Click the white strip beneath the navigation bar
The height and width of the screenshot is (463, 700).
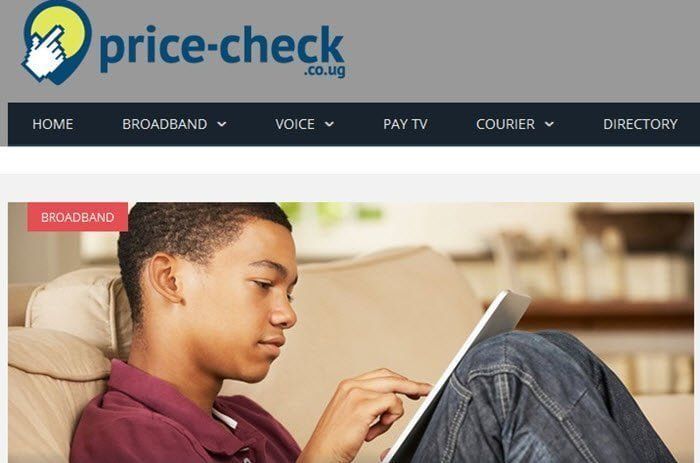(x=350, y=160)
